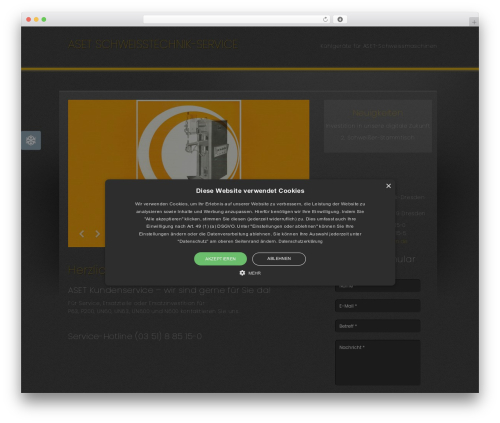The height and width of the screenshot is (423, 500).
Task: Click the Diese Website verwendet Cookies title
Action: [x=250, y=191]
